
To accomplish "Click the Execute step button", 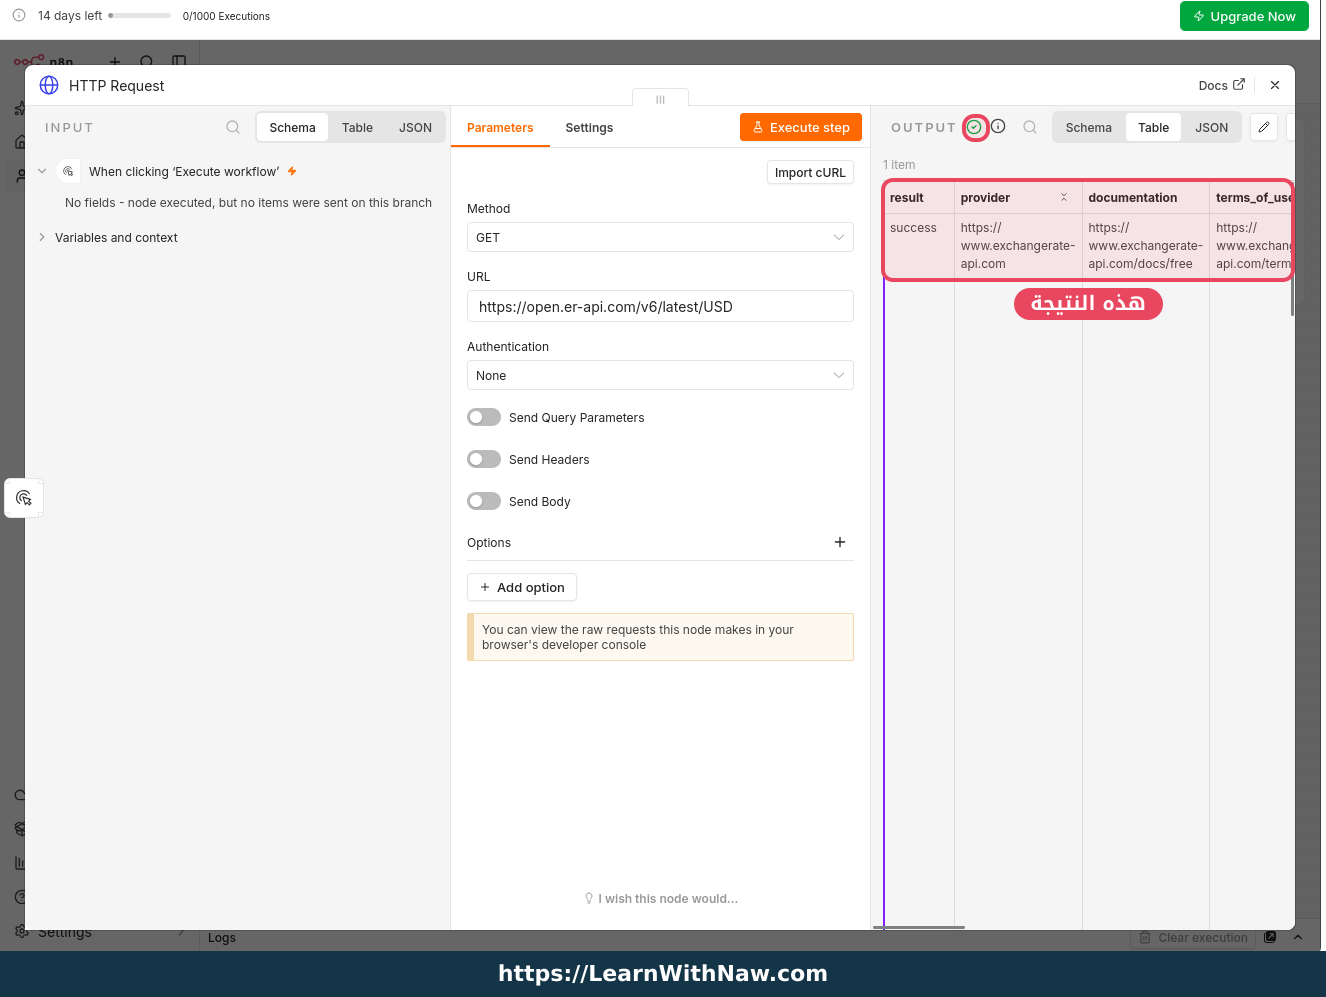I will click(801, 127).
